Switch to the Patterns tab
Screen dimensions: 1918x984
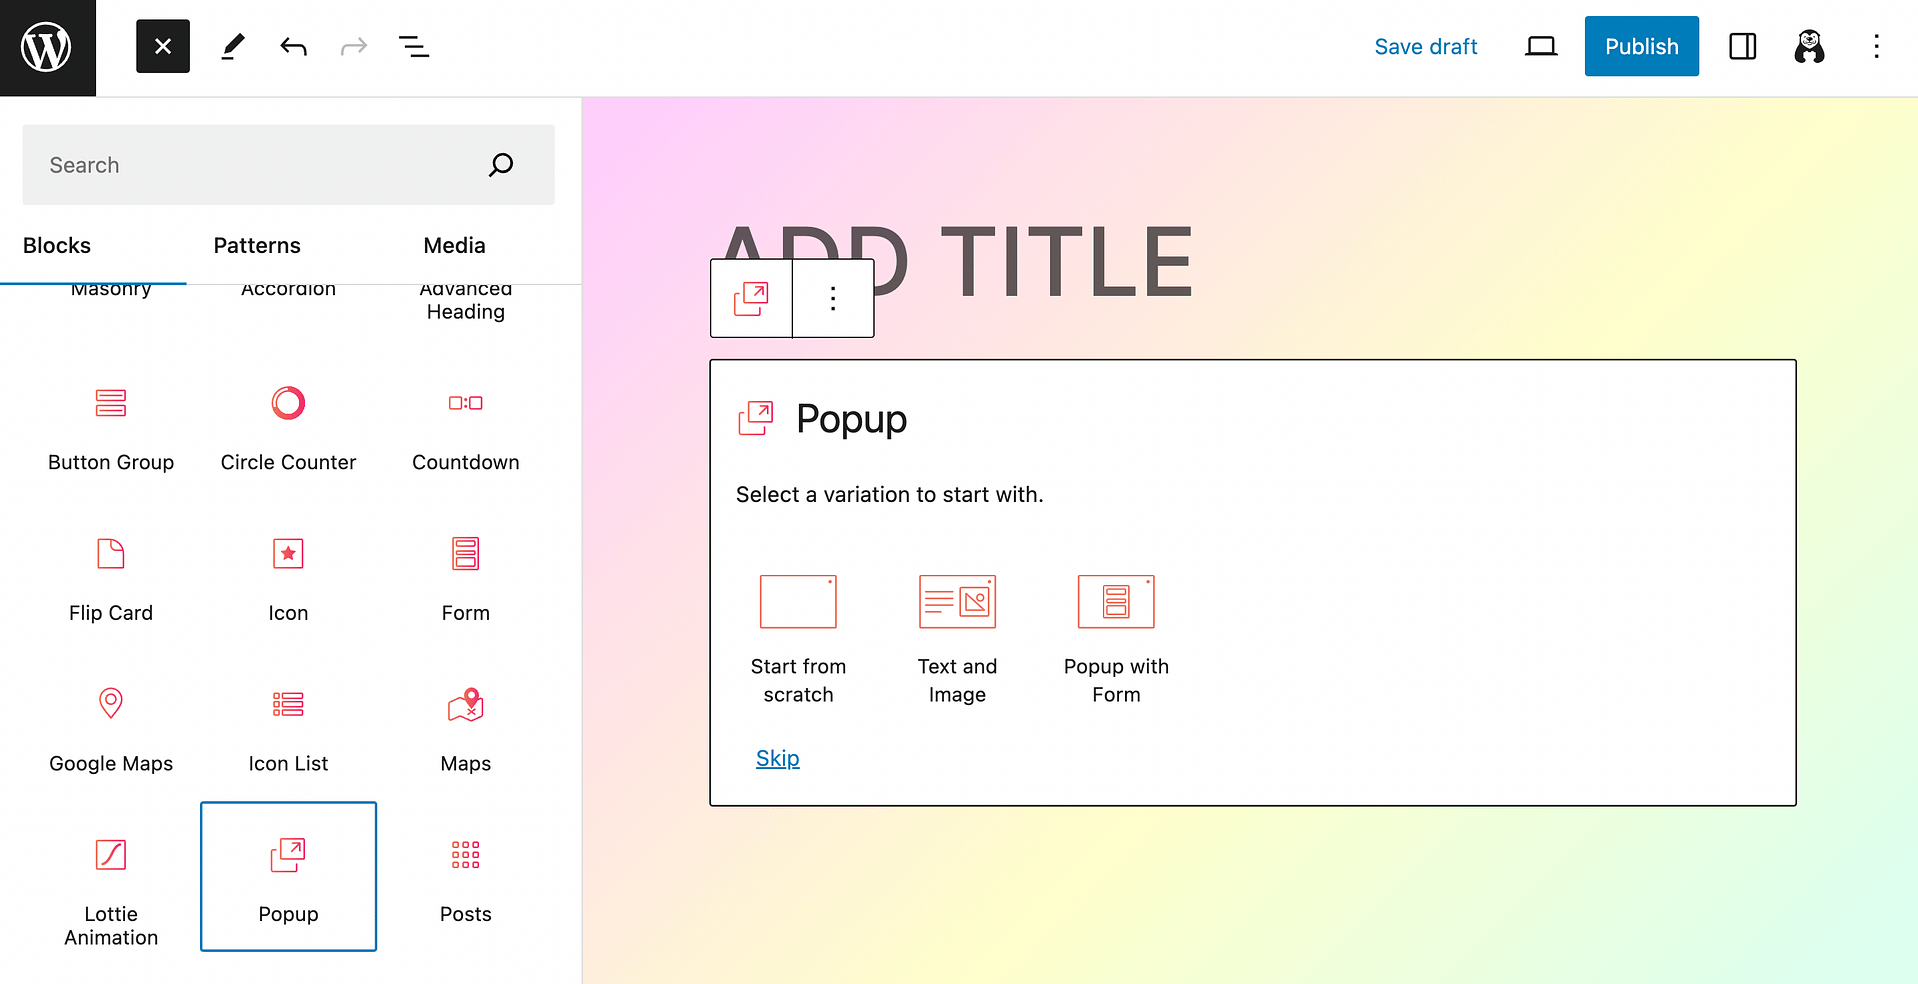256,245
